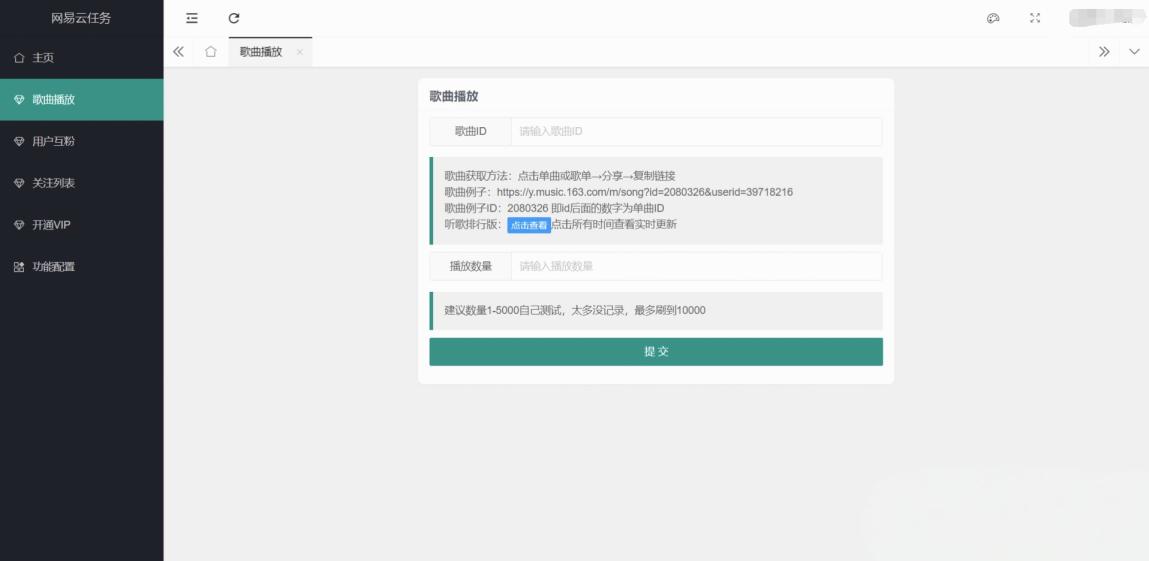Open 用户互粉 in the sidebar
The width and height of the screenshot is (1149, 561).
tap(81, 141)
